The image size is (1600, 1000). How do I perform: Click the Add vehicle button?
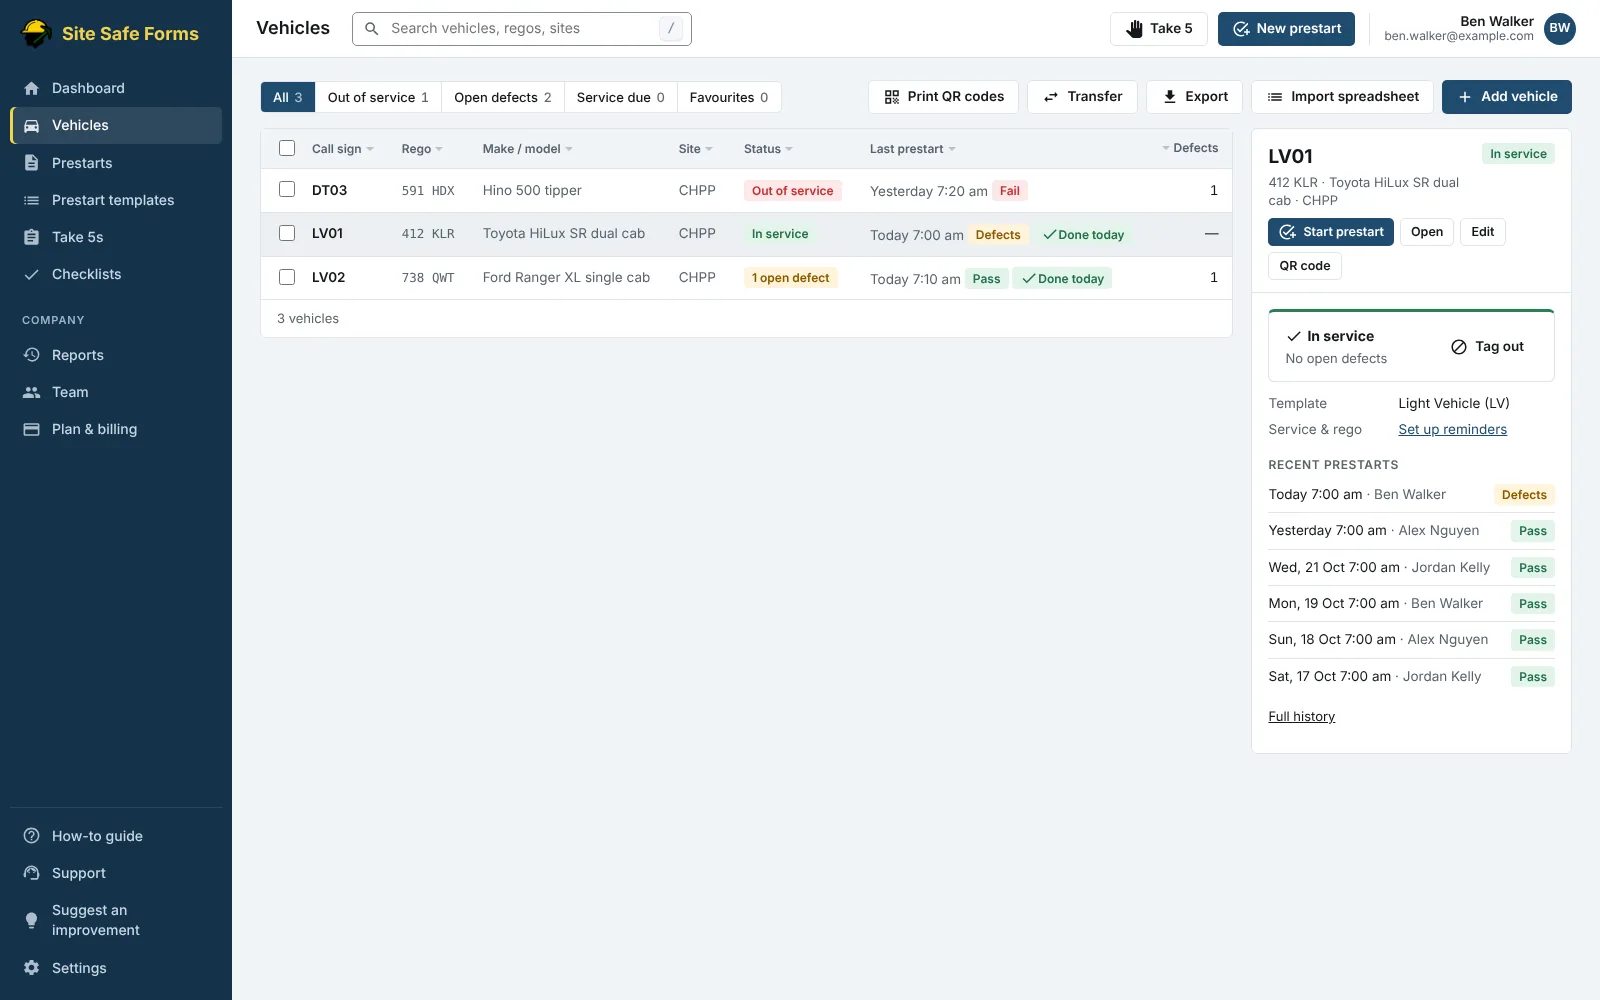click(x=1507, y=97)
